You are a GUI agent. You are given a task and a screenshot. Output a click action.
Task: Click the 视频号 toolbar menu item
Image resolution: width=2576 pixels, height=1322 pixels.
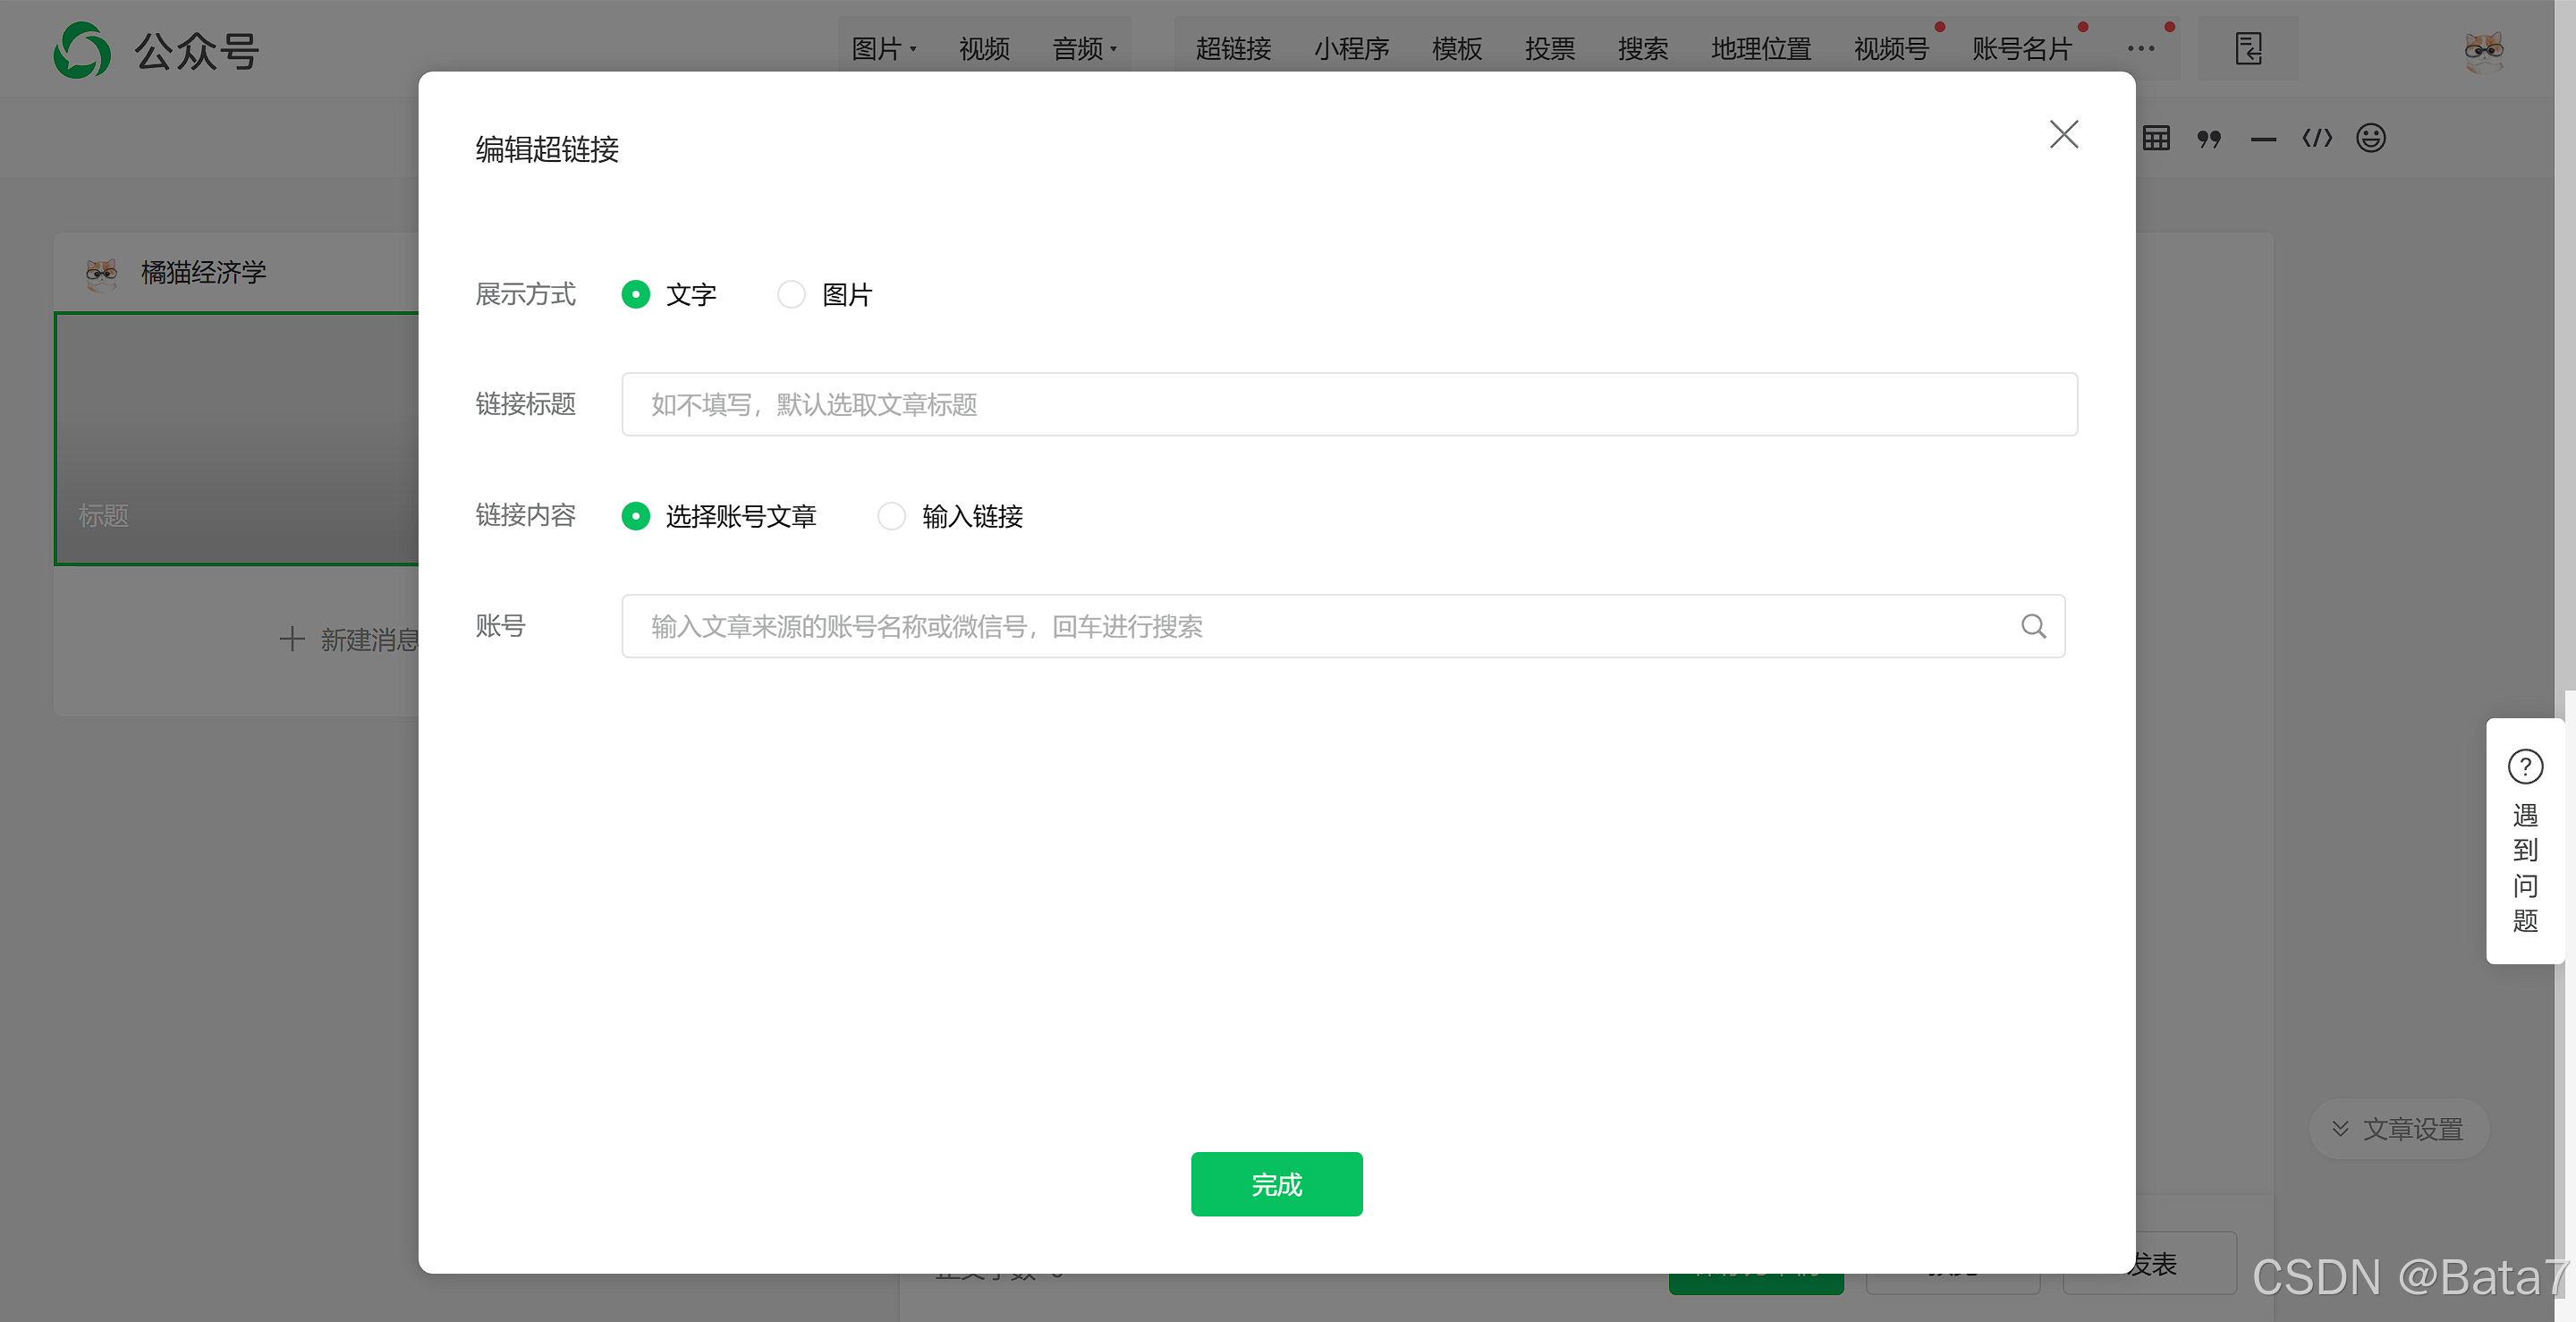pyautogui.click(x=1890, y=48)
